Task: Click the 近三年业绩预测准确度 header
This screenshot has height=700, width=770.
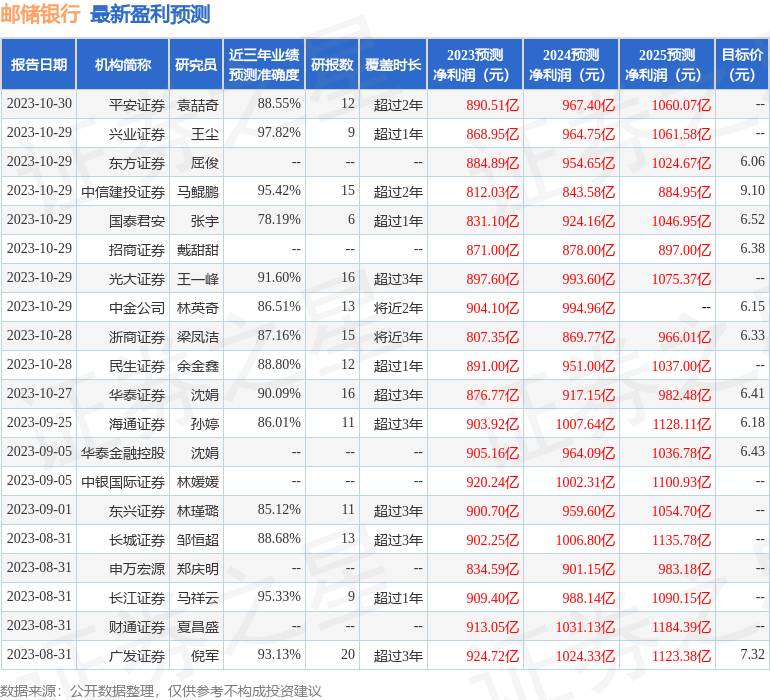Action: click(x=264, y=64)
